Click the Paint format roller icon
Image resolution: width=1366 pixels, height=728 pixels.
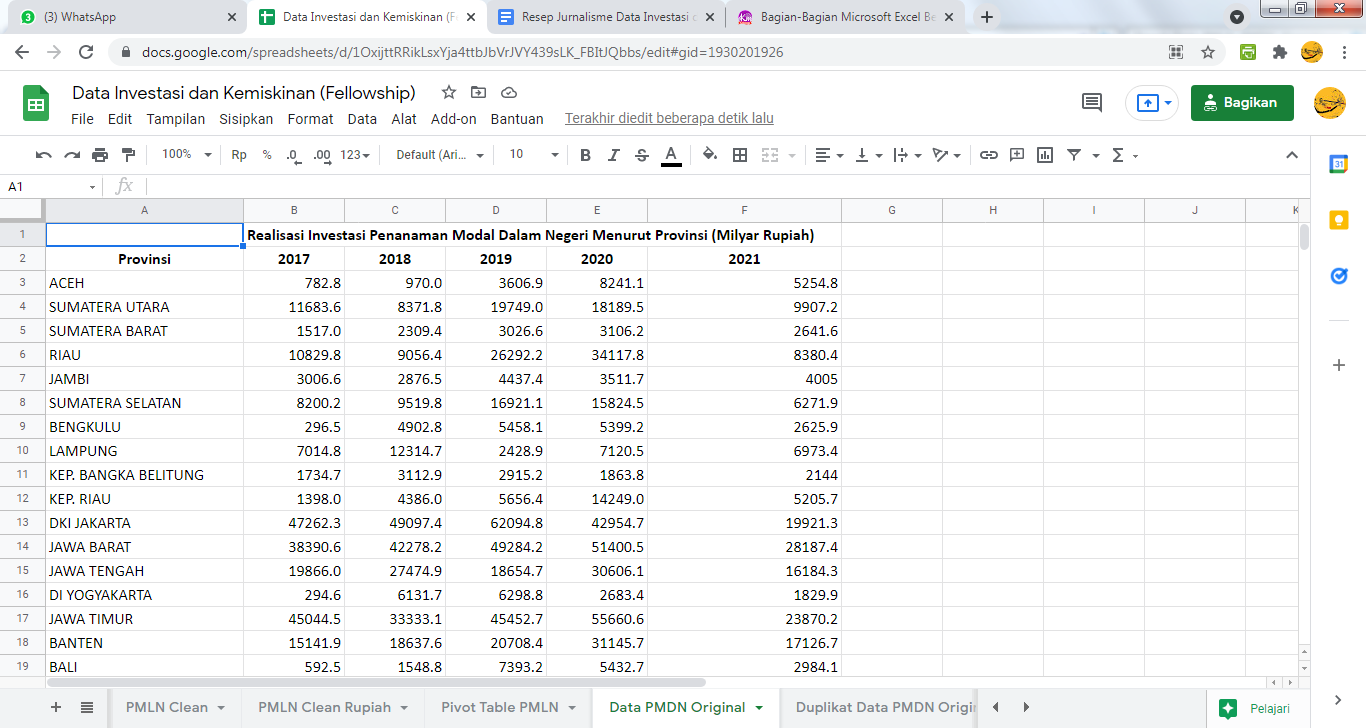click(128, 155)
